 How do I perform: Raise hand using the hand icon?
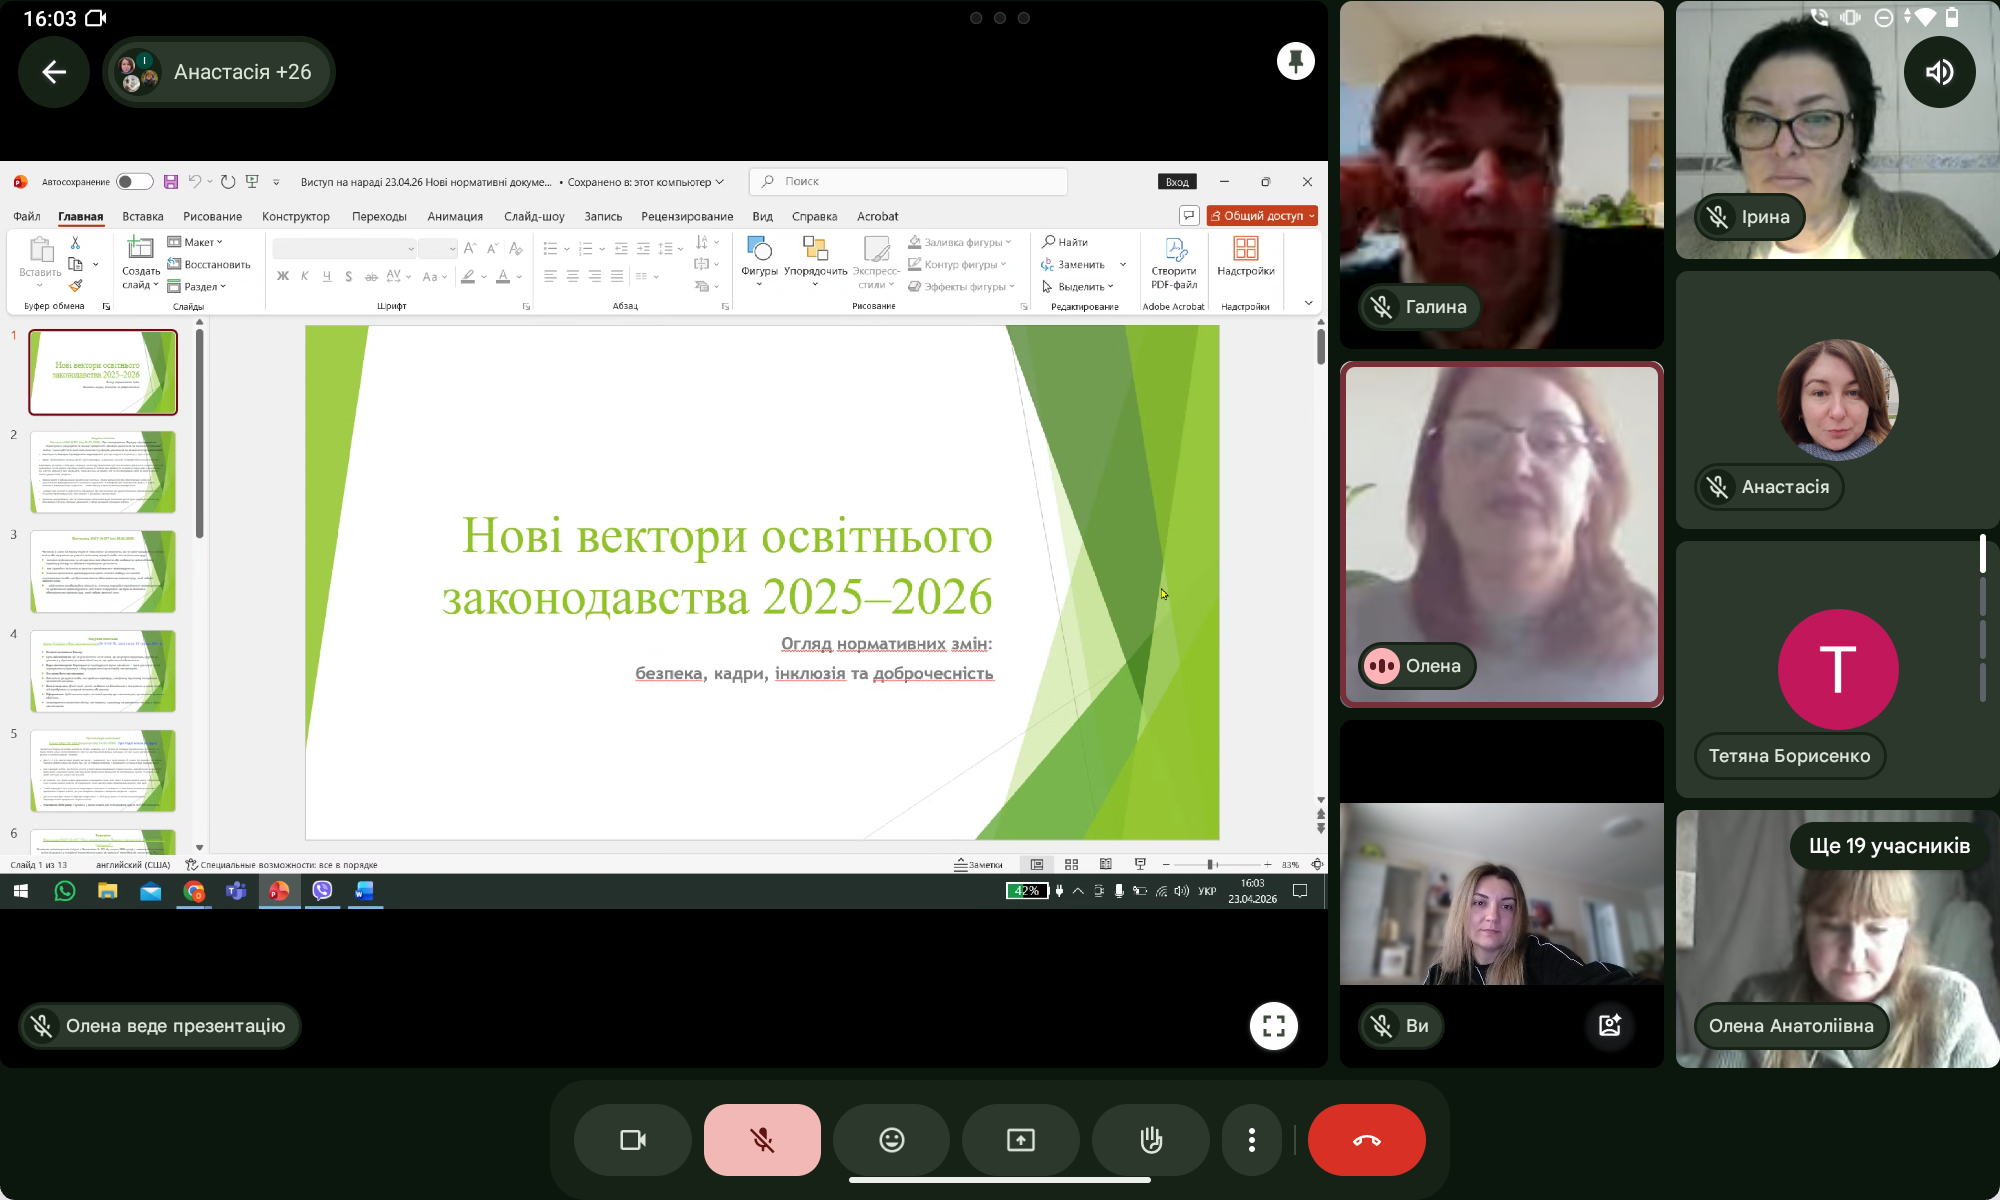pos(1150,1140)
